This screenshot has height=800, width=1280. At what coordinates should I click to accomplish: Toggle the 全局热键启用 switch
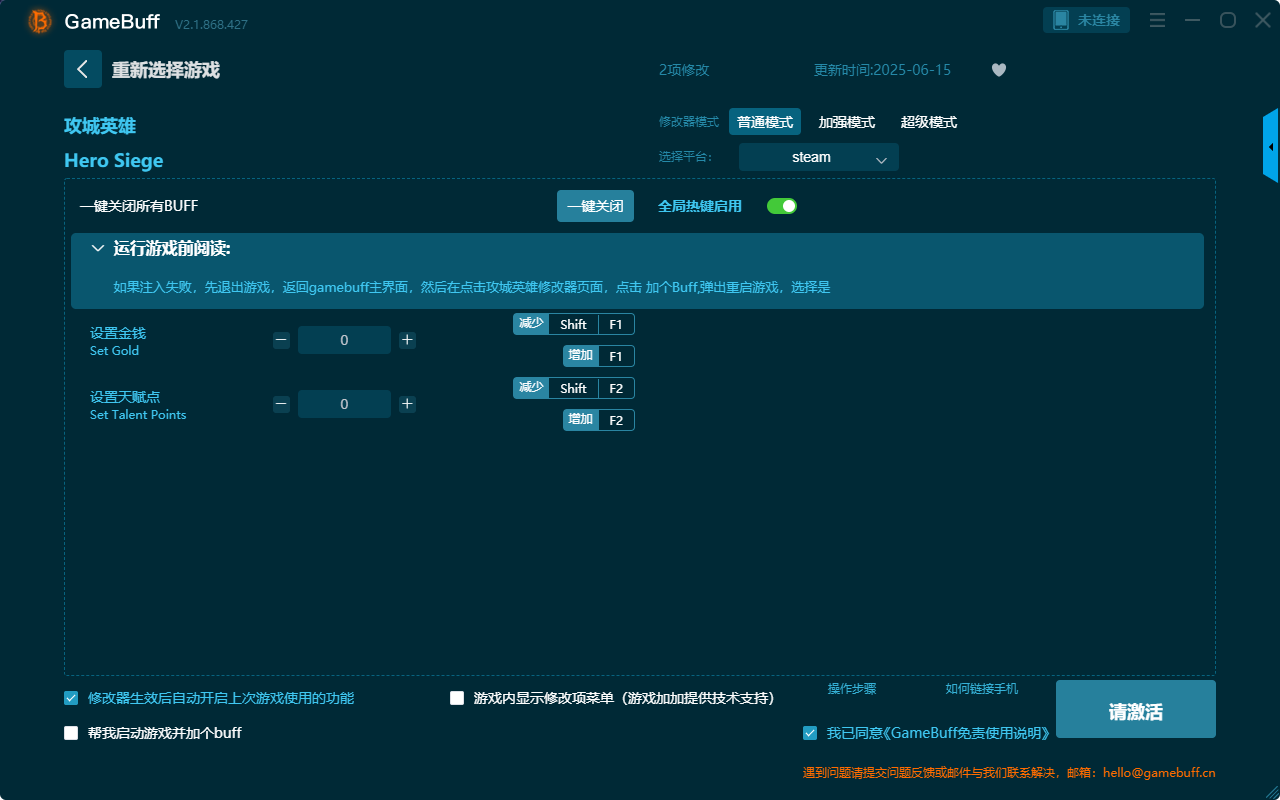tap(782, 206)
